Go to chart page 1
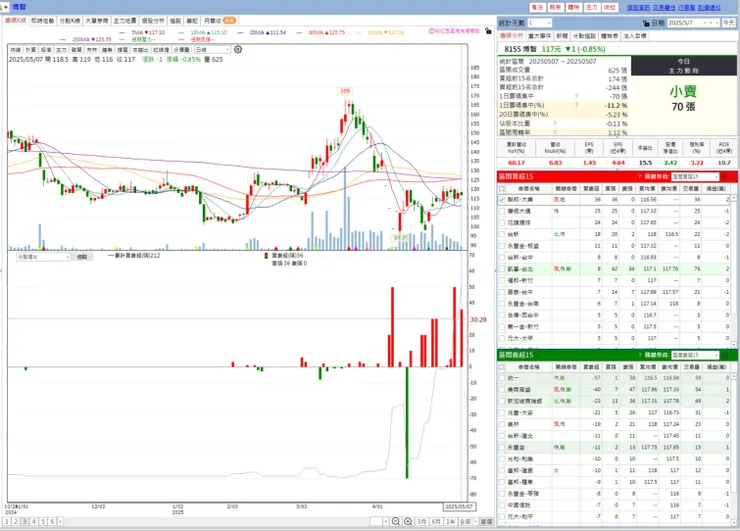 (7, 522)
